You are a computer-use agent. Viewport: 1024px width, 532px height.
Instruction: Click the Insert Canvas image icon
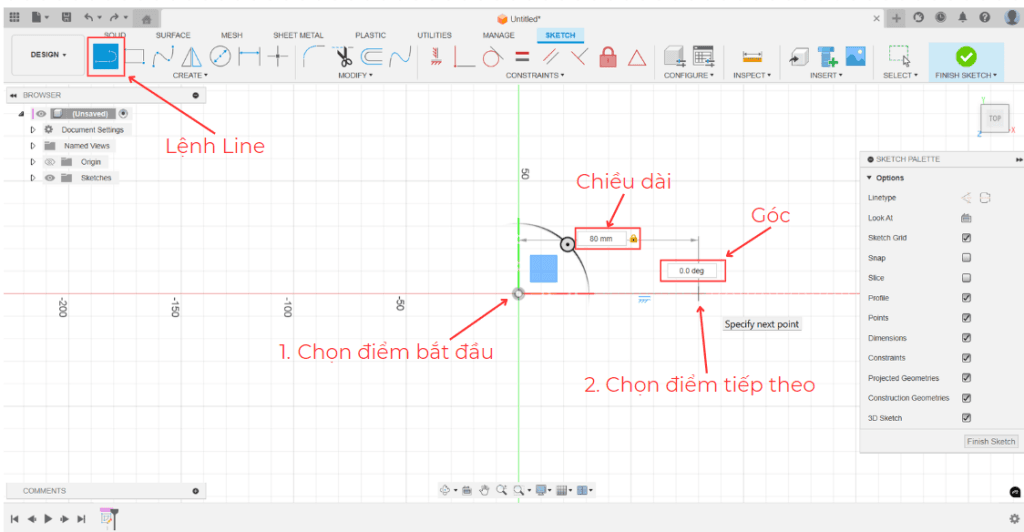(x=855, y=57)
